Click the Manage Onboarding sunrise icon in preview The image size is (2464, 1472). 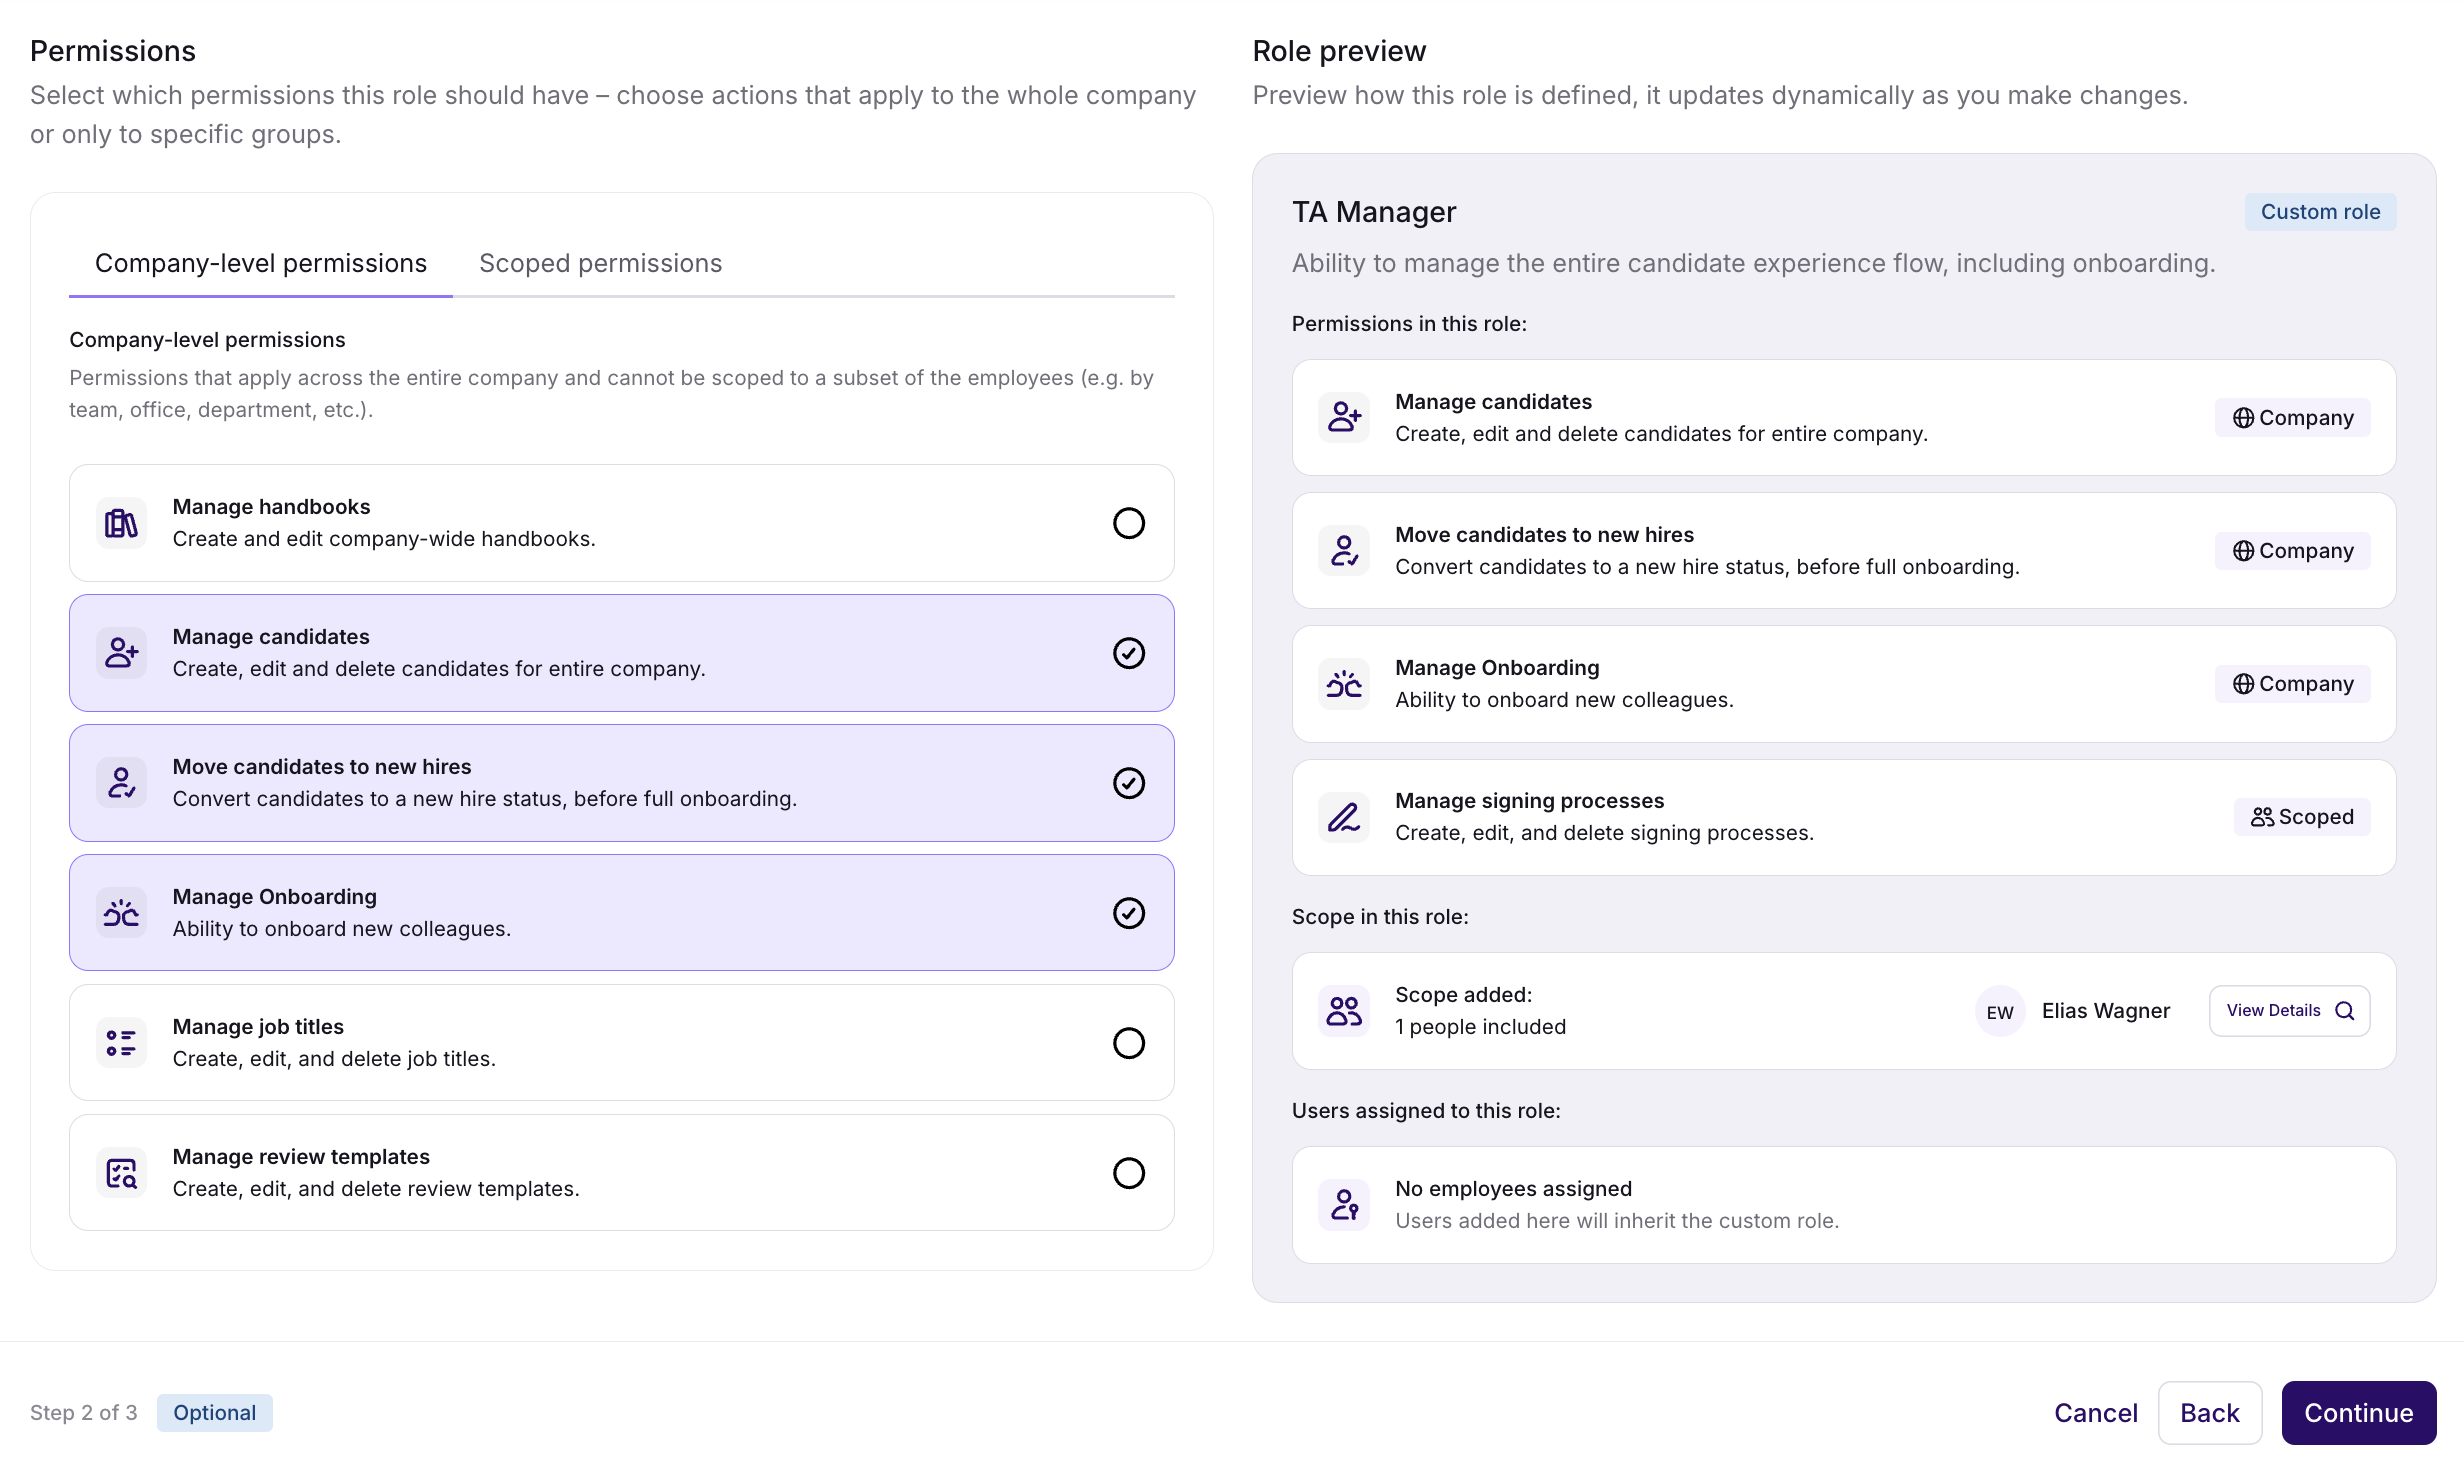pyautogui.click(x=1343, y=684)
